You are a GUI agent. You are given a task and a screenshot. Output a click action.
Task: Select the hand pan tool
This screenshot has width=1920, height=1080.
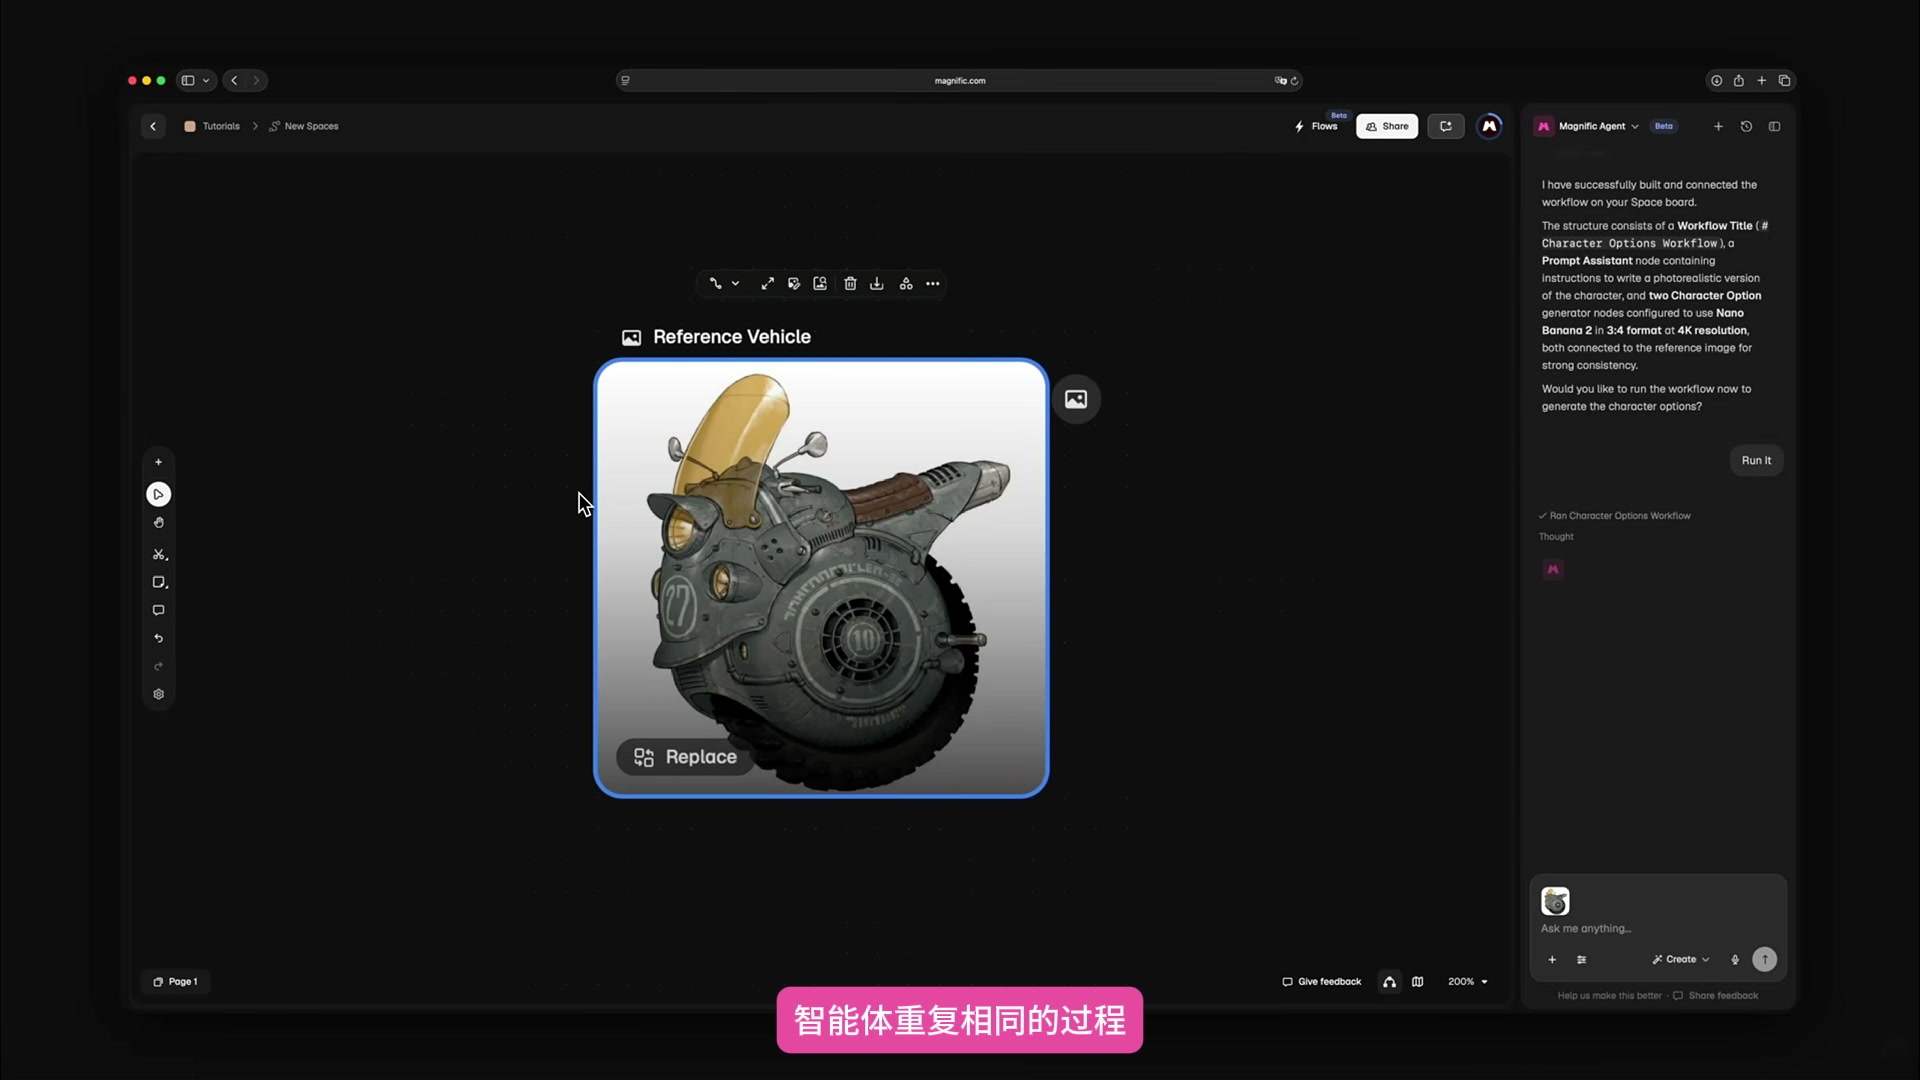point(158,523)
